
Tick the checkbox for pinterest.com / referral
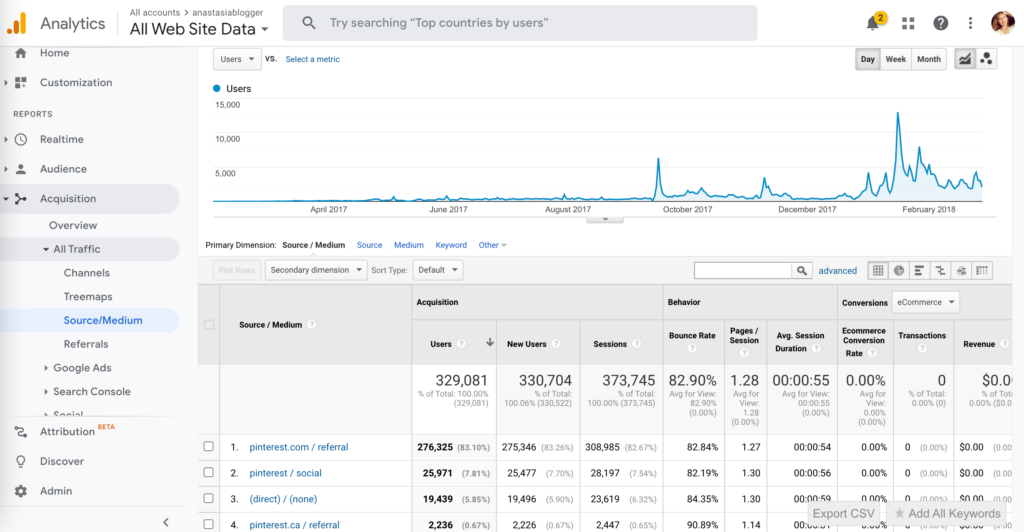point(208,446)
